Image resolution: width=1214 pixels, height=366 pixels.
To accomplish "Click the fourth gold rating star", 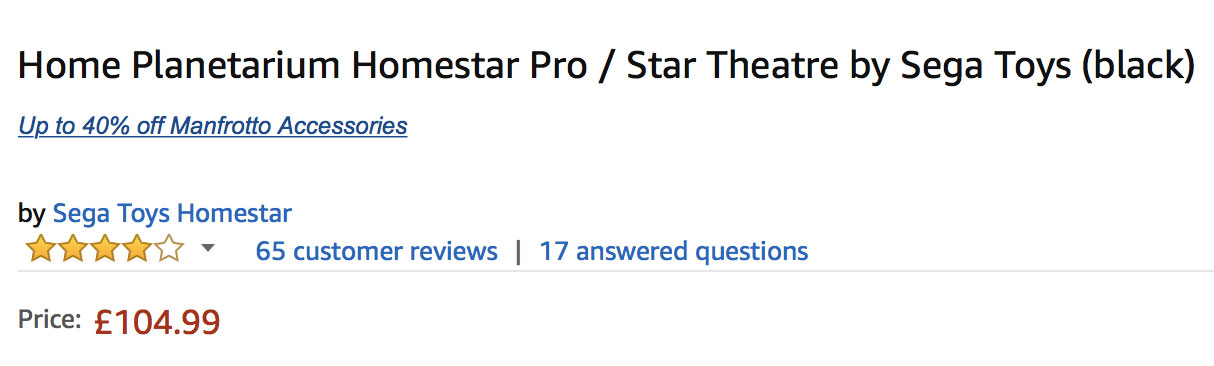I will click(x=138, y=249).
